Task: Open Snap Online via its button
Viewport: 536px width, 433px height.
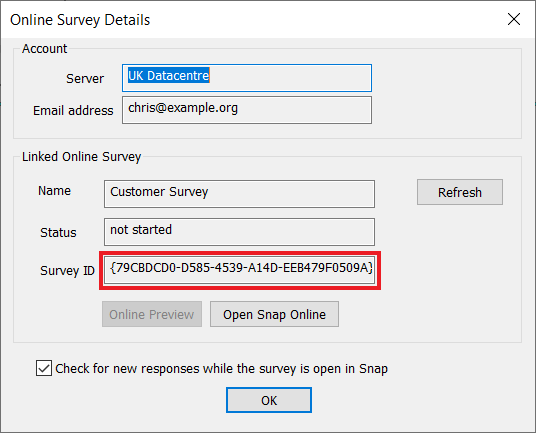Action: 274,314
